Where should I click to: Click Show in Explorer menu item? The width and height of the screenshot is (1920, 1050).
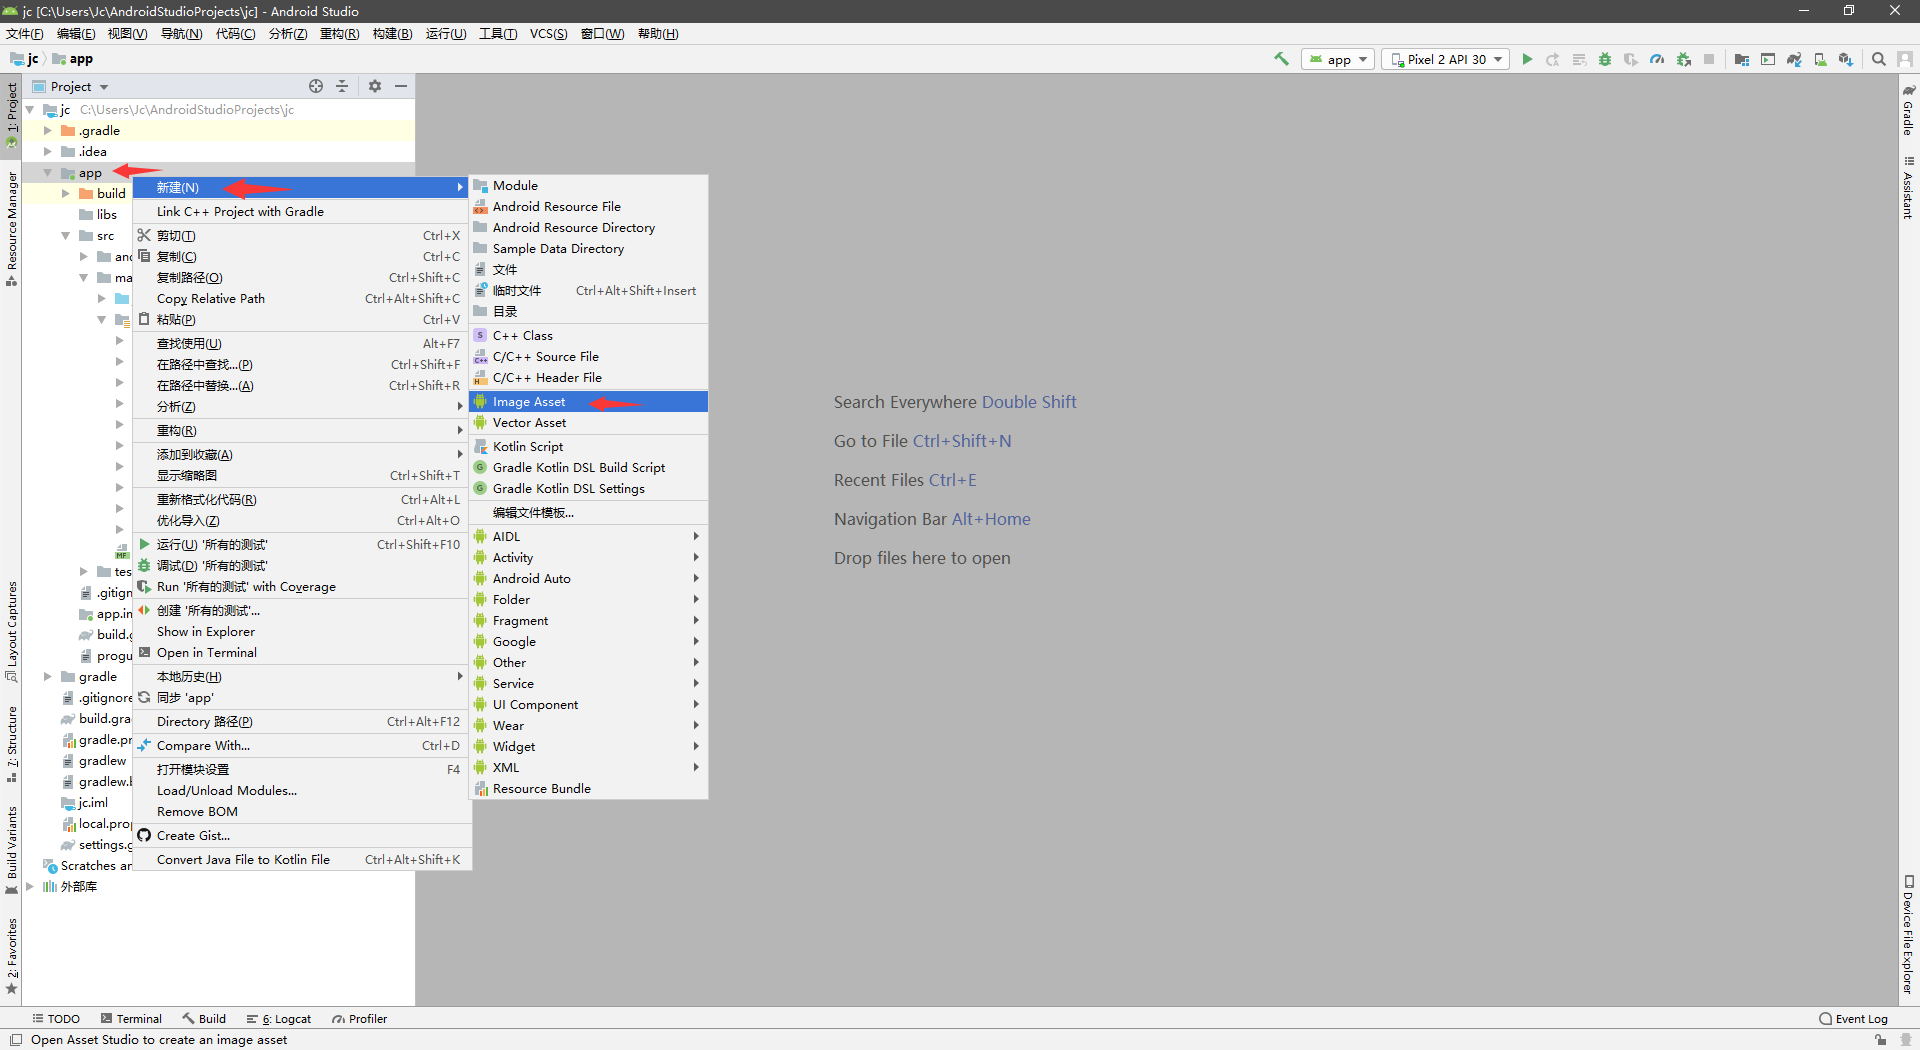[302, 631]
